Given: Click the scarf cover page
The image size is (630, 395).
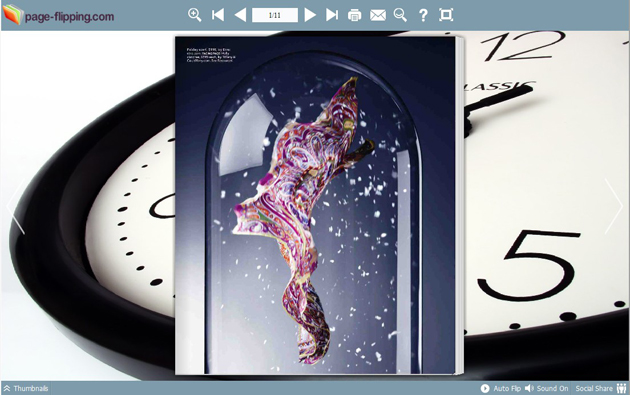Looking at the screenshot, I should pyautogui.click(x=315, y=205).
